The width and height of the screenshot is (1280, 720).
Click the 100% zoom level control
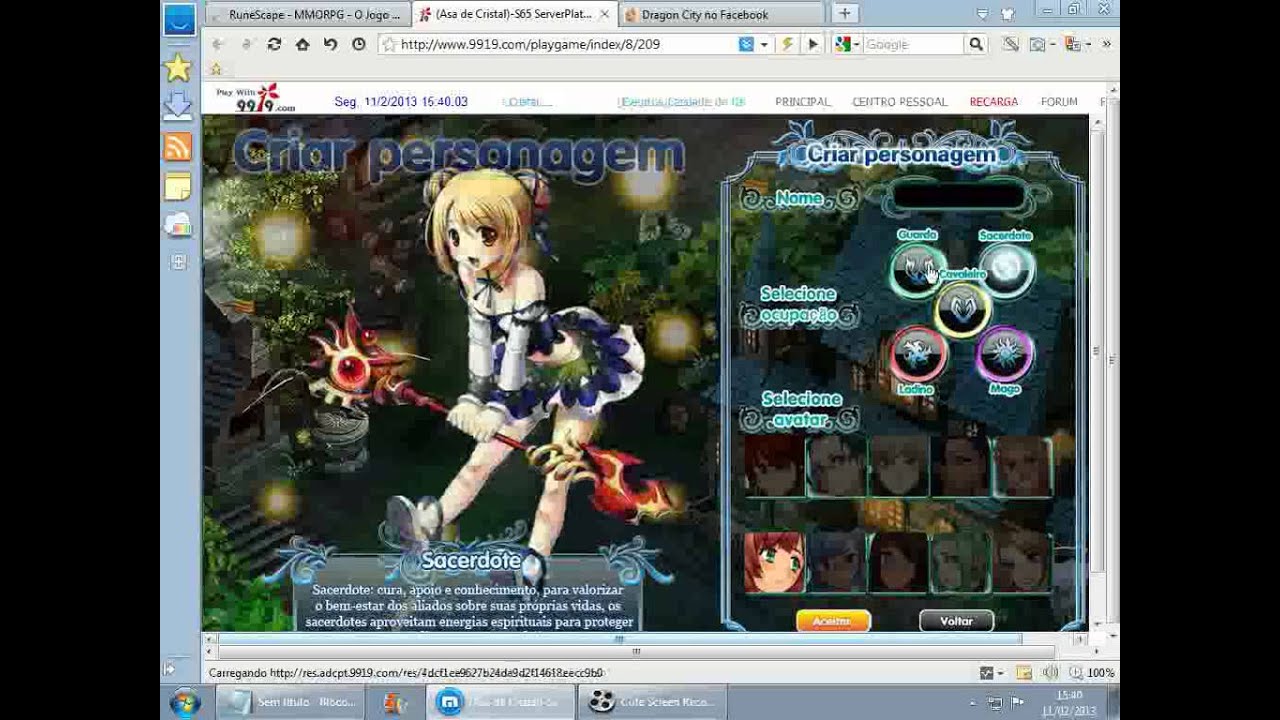[x=1093, y=673]
